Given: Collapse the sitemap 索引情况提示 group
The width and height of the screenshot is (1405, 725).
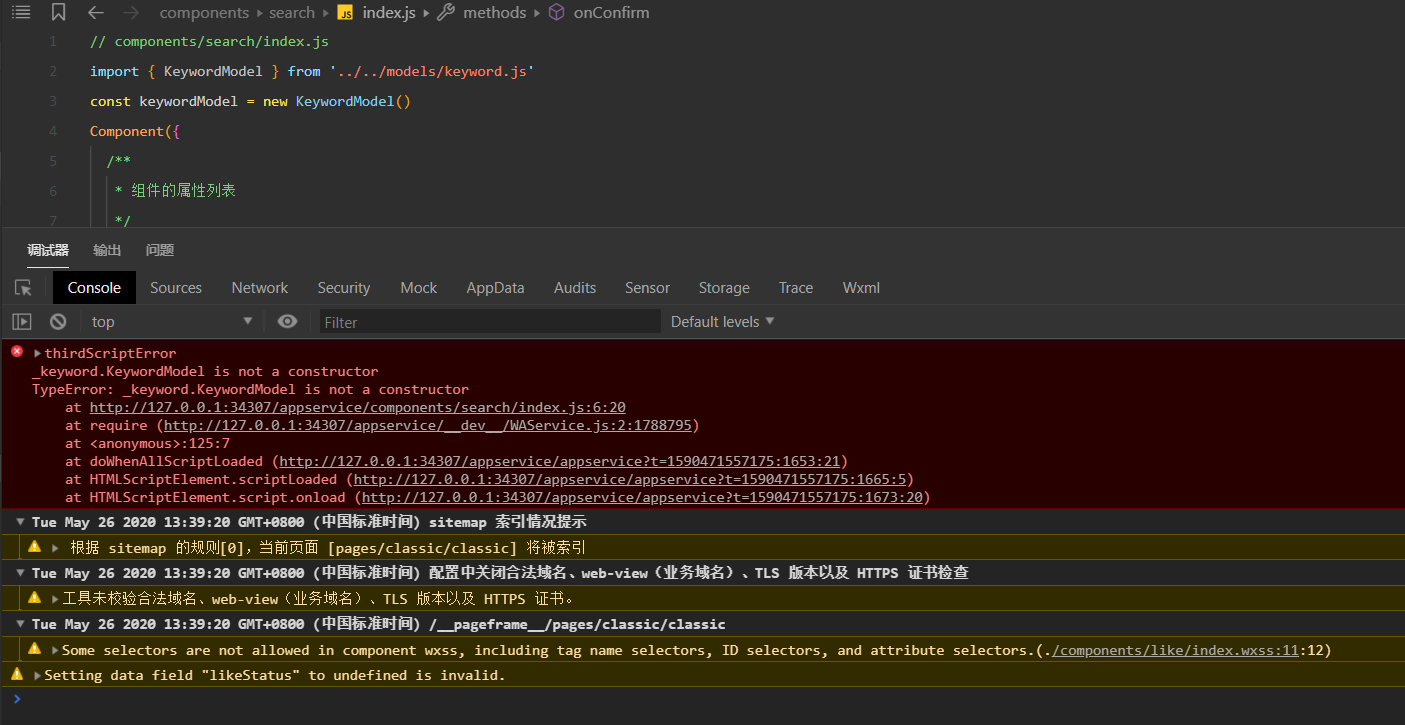Looking at the screenshot, I should click(20, 522).
